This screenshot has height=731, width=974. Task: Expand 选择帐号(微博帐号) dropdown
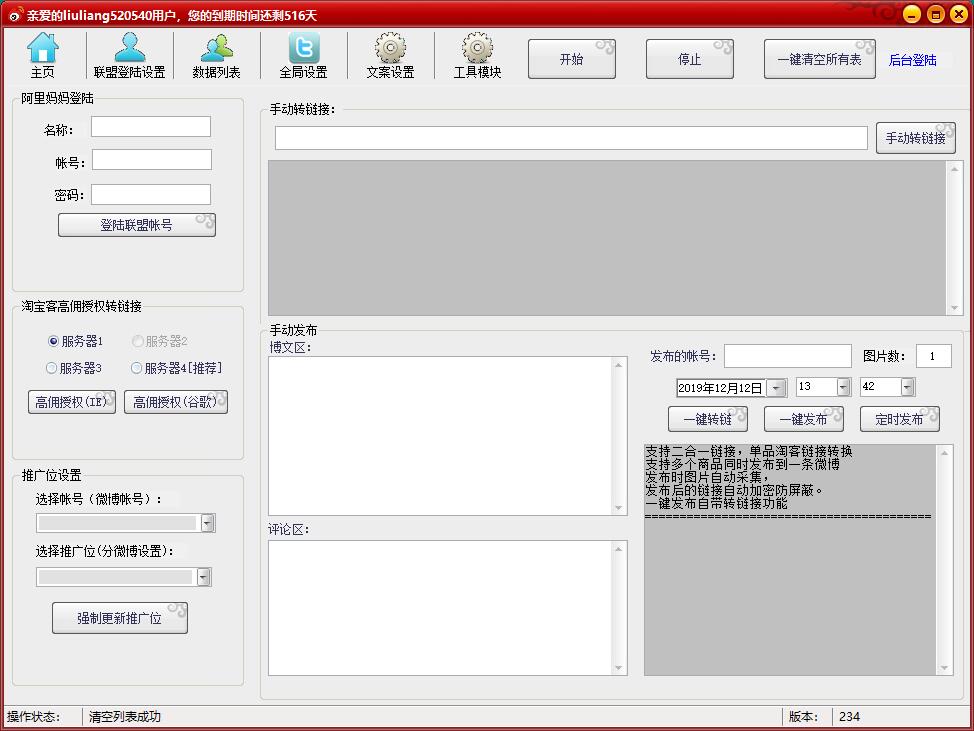point(207,523)
